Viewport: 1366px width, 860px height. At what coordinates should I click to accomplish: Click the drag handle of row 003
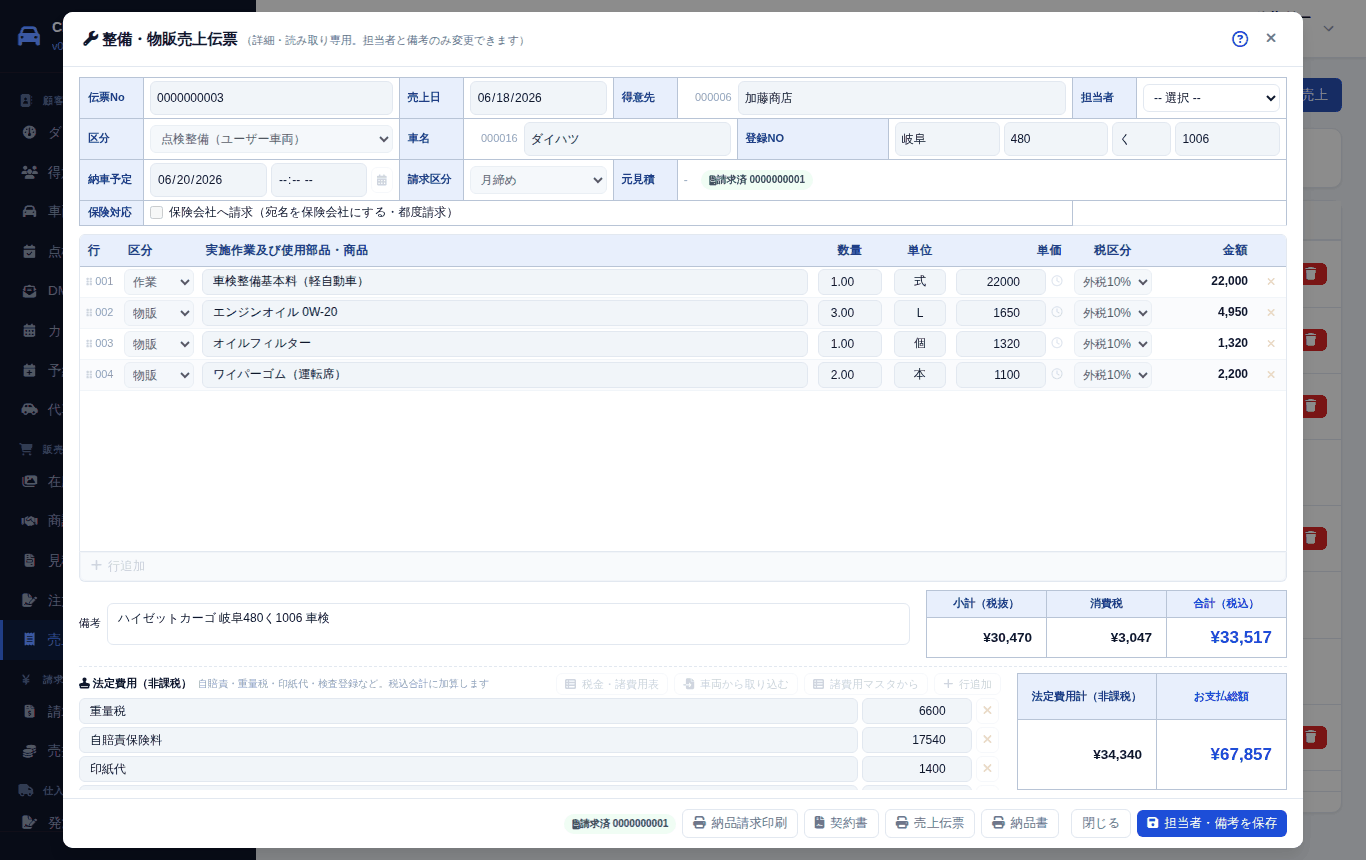click(x=89, y=344)
